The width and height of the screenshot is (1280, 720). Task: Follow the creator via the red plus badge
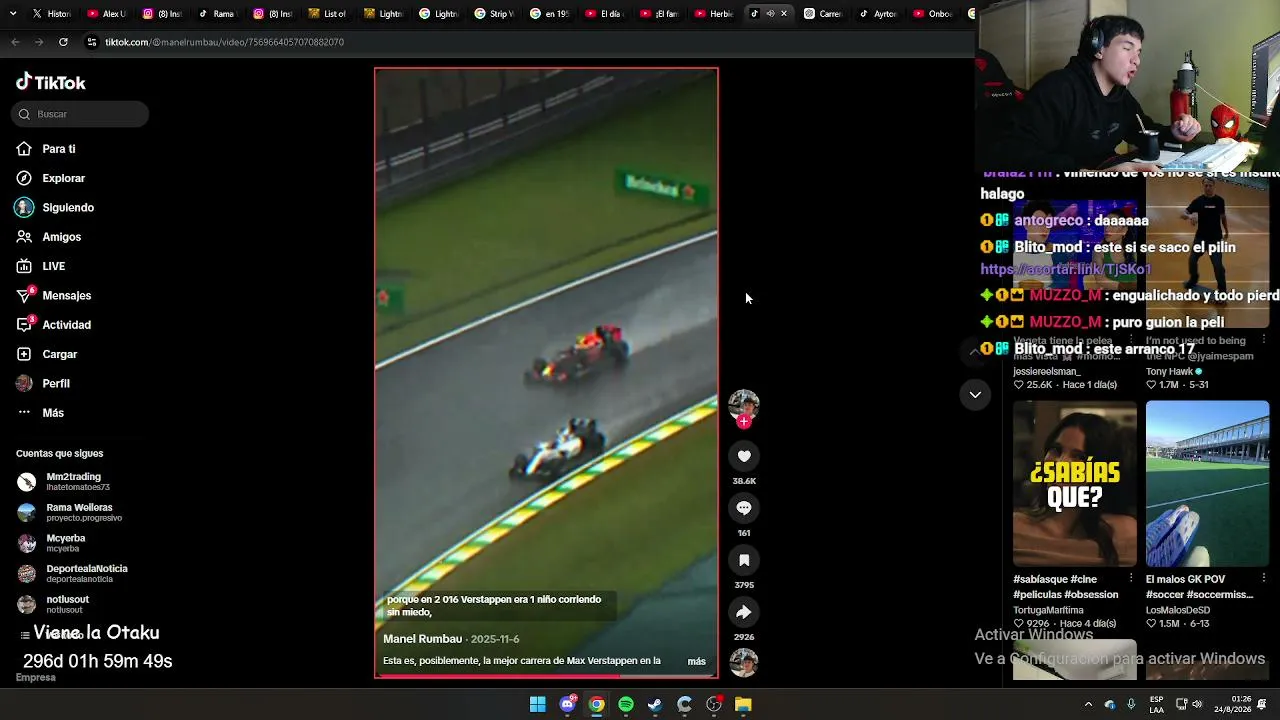(744, 422)
